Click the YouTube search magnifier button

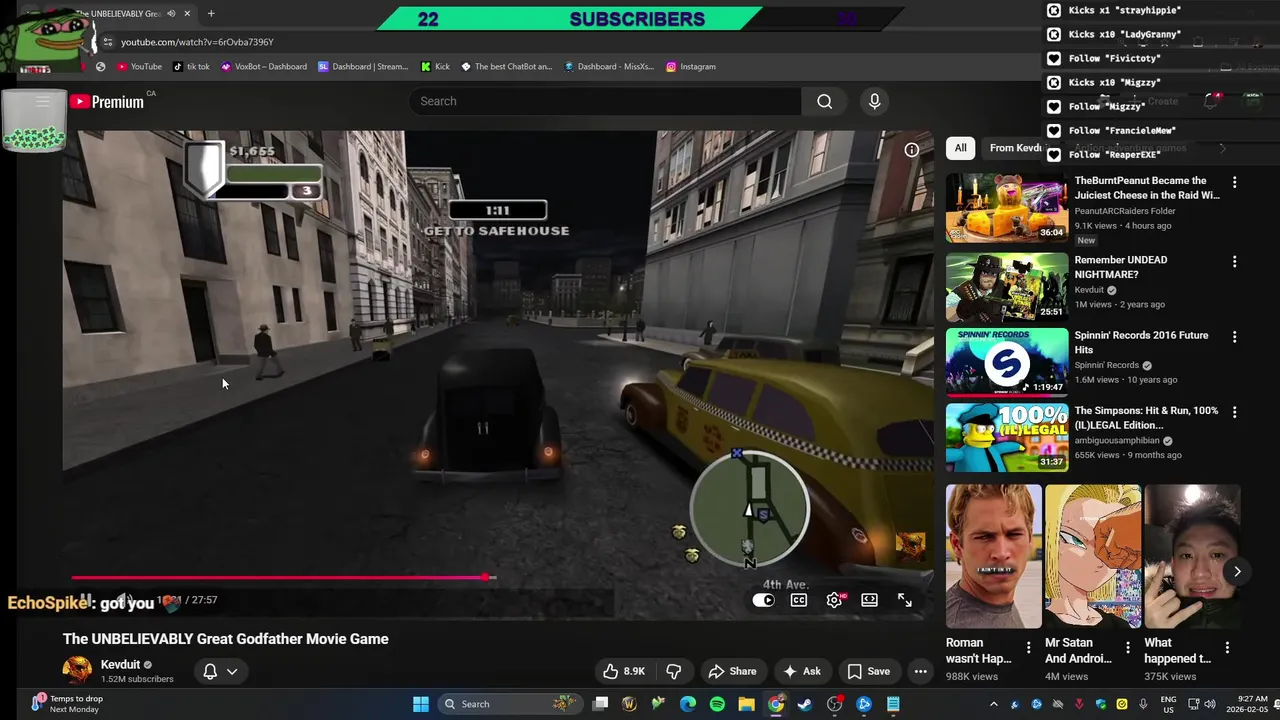(x=824, y=101)
